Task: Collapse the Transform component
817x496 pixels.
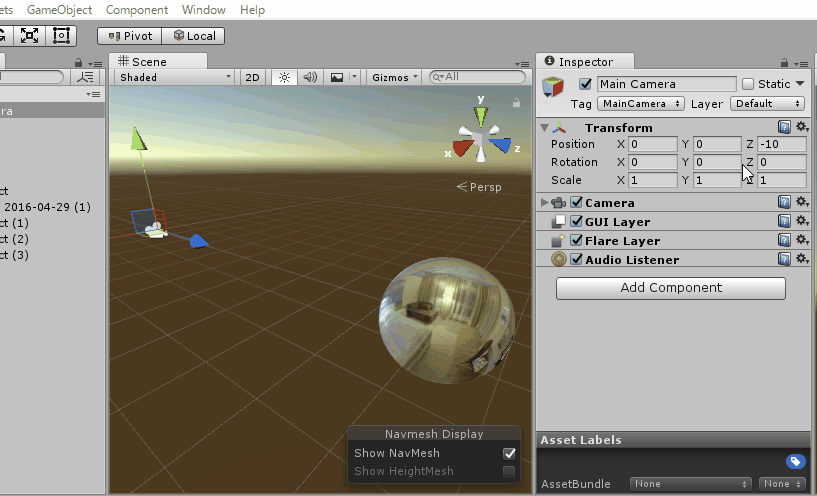Action: click(x=544, y=128)
